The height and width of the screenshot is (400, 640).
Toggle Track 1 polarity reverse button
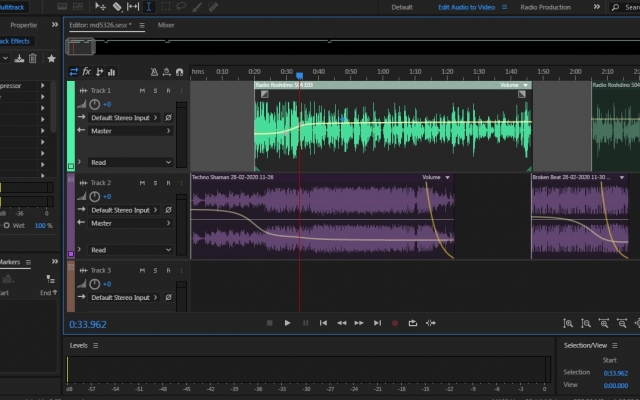[168, 118]
